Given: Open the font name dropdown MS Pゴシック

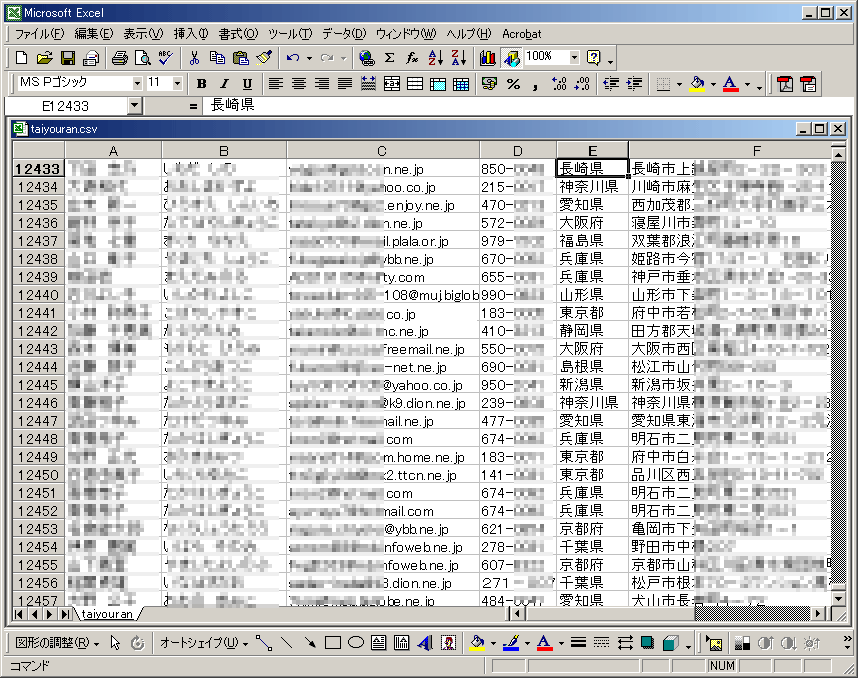Looking at the screenshot, I should 136,84.
